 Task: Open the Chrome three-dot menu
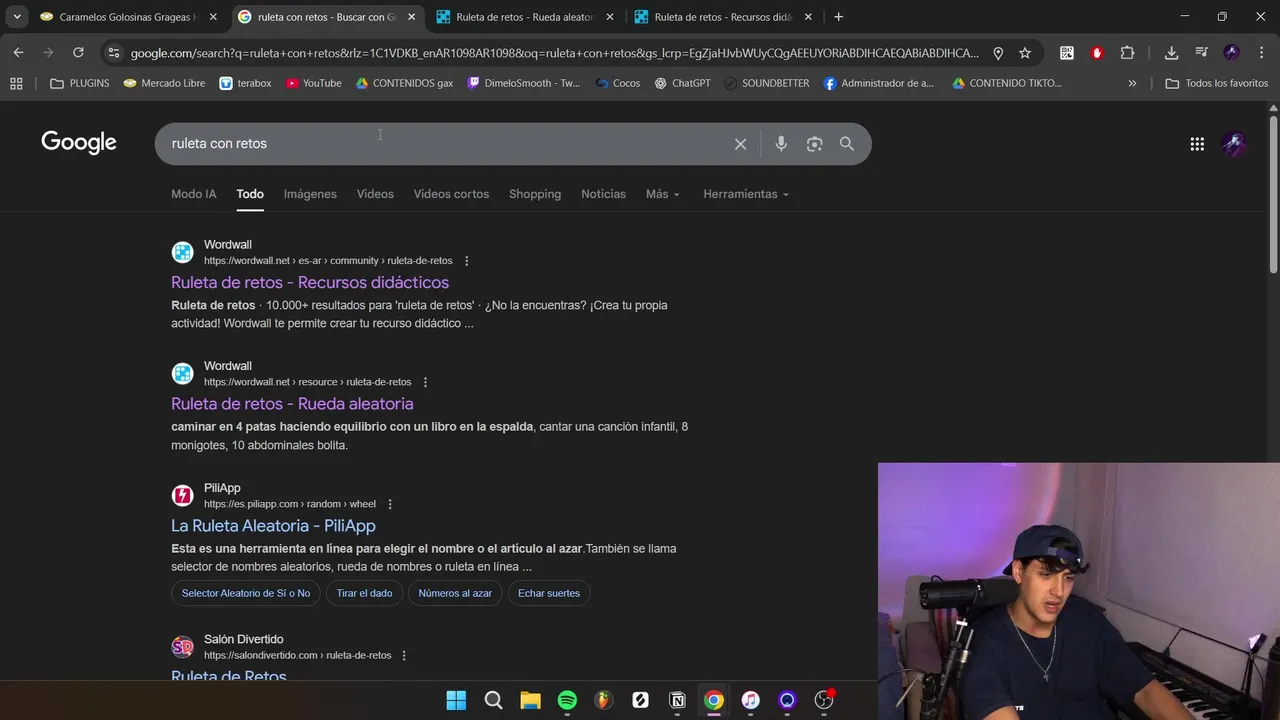tap(1261, 53)
